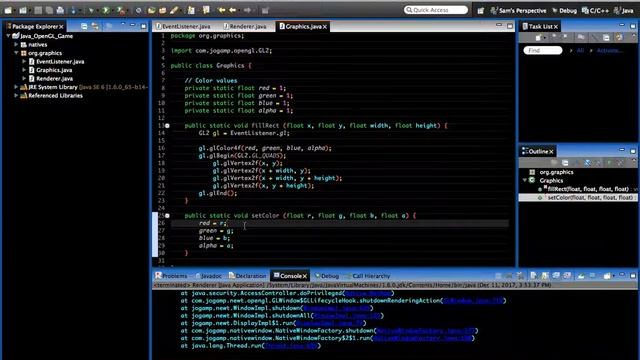Image resolution: width=640 pixels, height=360 pixels.
Task: Close the Graphics.java editor tab
Action: pyautogui.click(x=325, y=27)
